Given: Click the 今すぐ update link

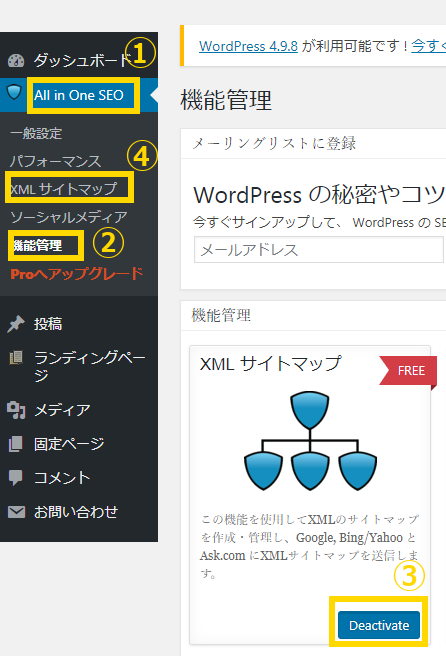Looking at the screenshot, I should pyautogui.click(x=428, y=46).
